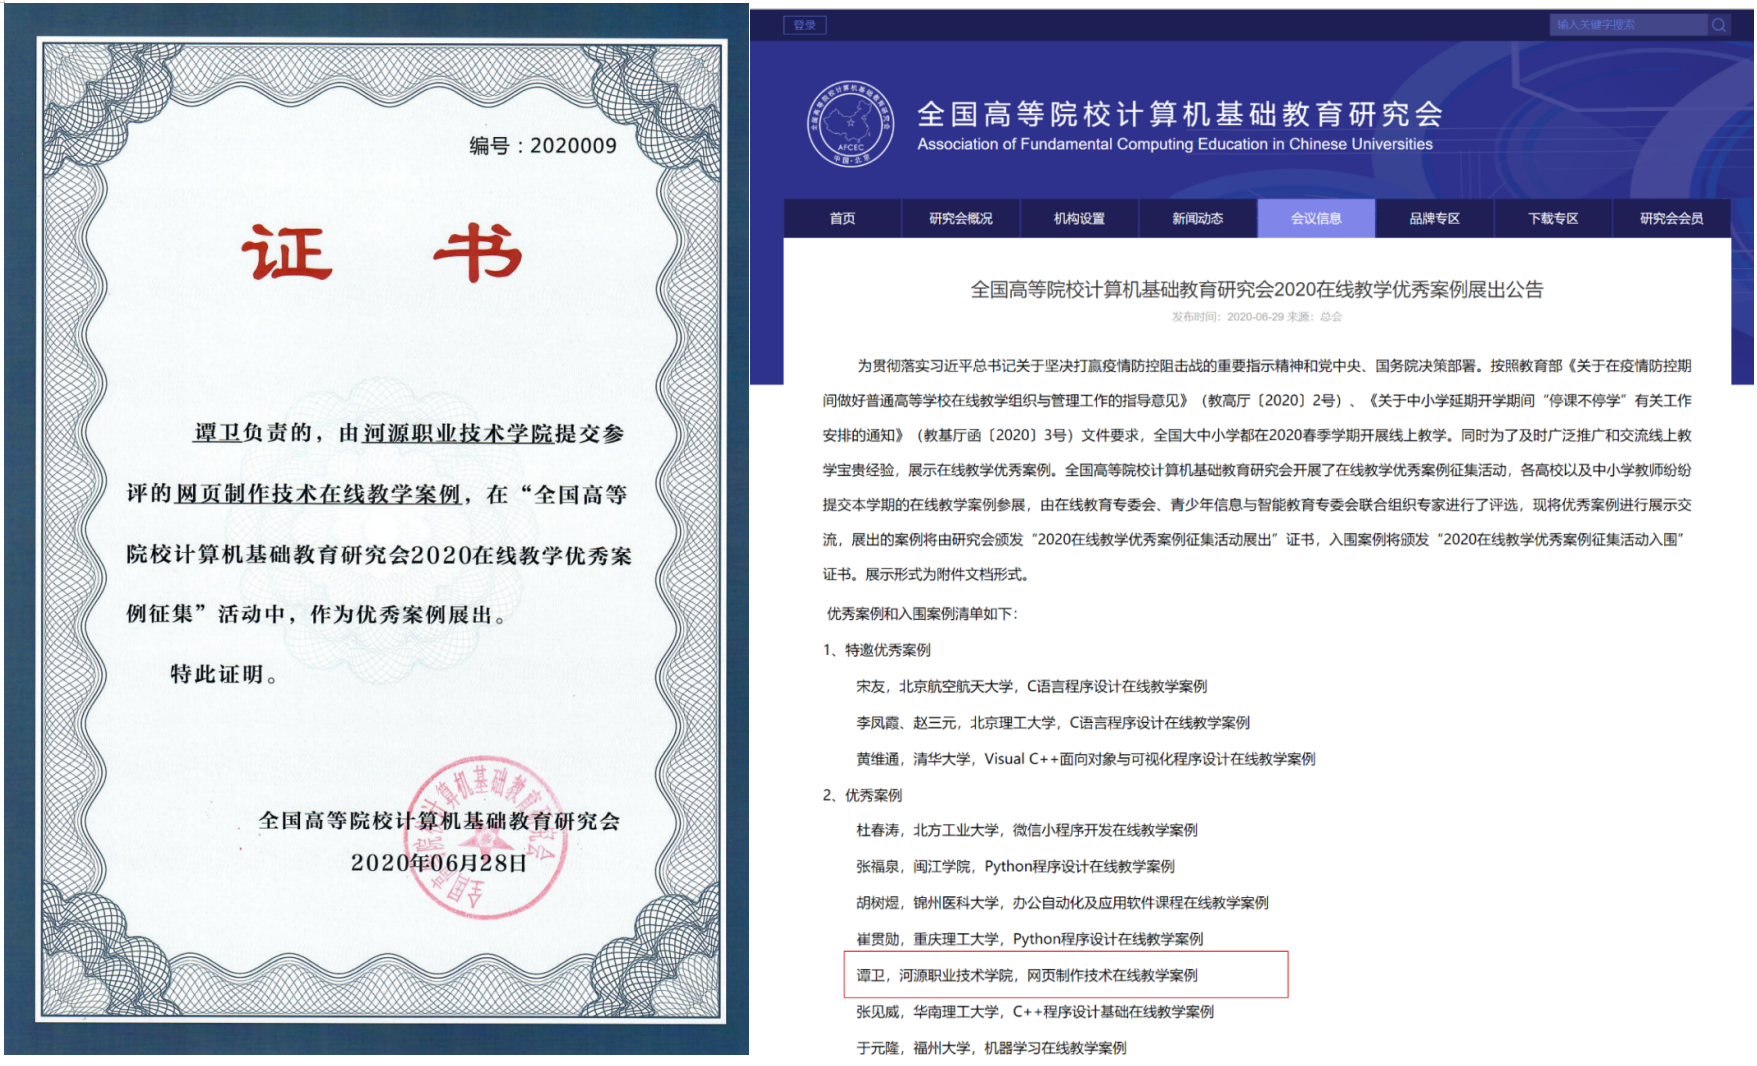Open the 首页 nav tab
This screenshot has width=1757, height=1066.
point(842,218)
